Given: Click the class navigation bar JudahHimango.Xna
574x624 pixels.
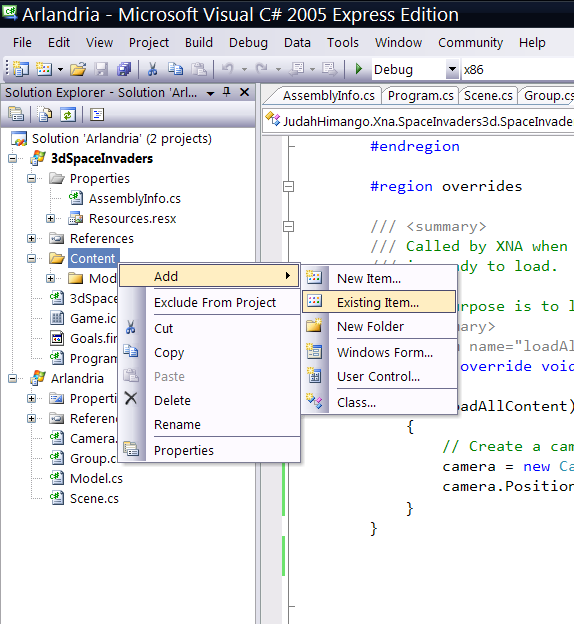Looking at the screenshot, I should point(420,121).
